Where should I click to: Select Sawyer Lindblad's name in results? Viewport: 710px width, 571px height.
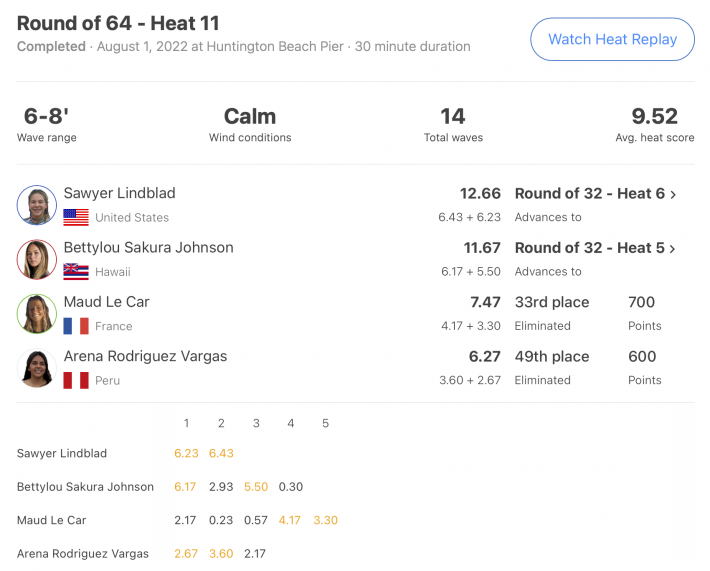[x=119, y=193]
